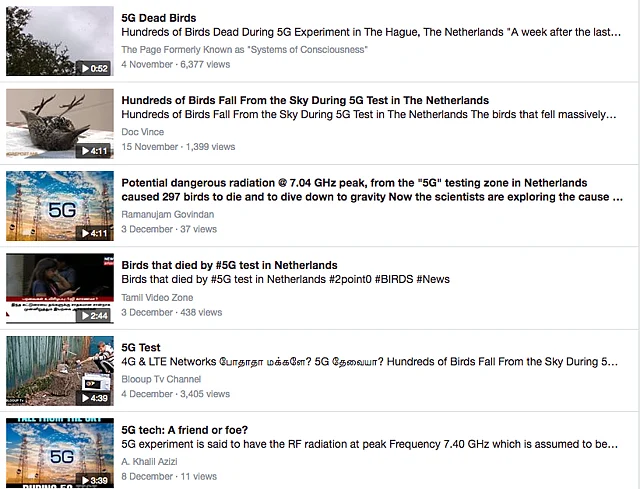
Task: Open 'Birds that died by #5G test' title
Action: [229, 265]
